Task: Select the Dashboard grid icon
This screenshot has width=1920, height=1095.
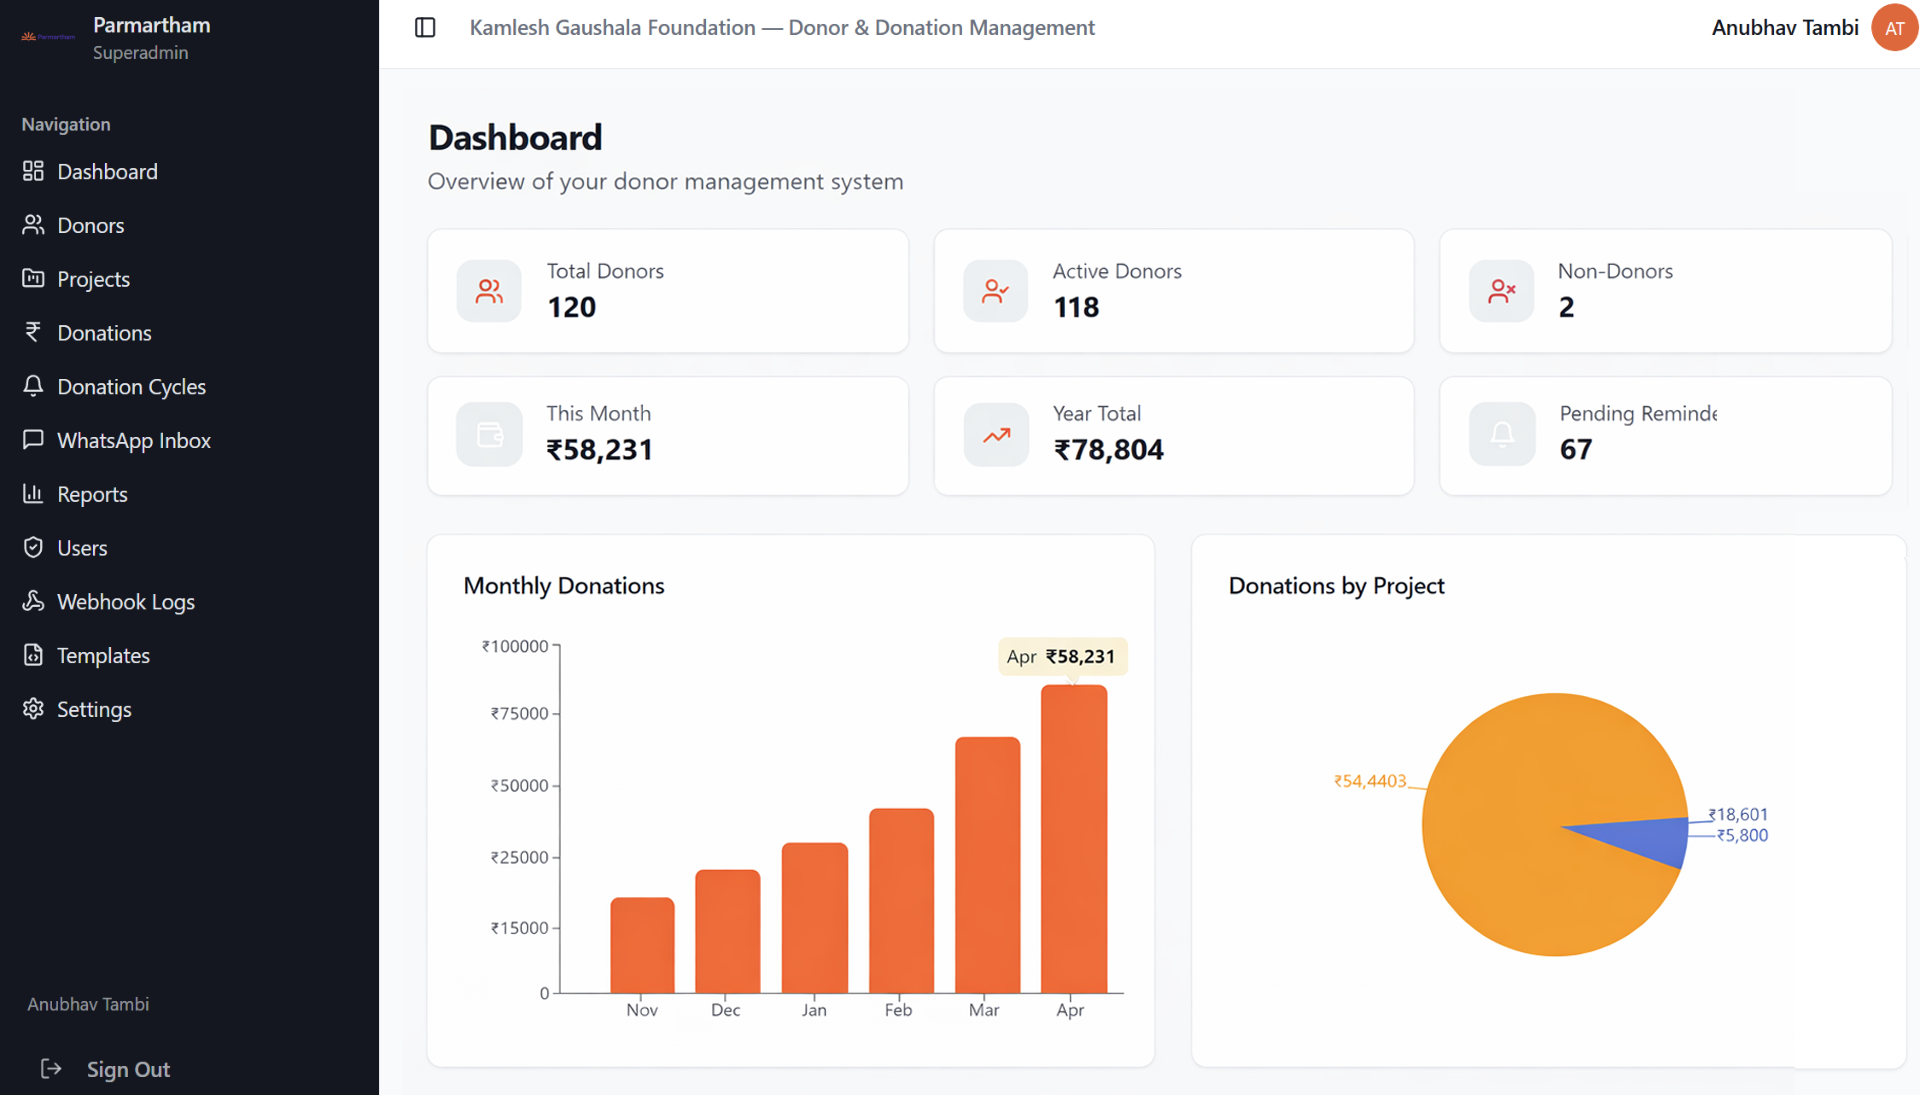Action: 33,171
